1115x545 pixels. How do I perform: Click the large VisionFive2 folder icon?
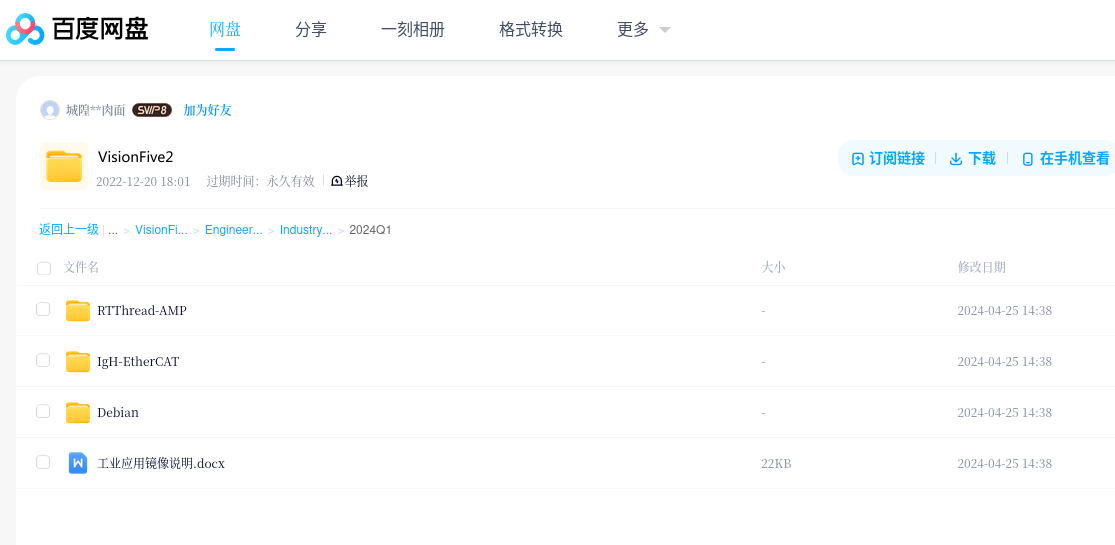pyautogui.click(x=64, y=166)
